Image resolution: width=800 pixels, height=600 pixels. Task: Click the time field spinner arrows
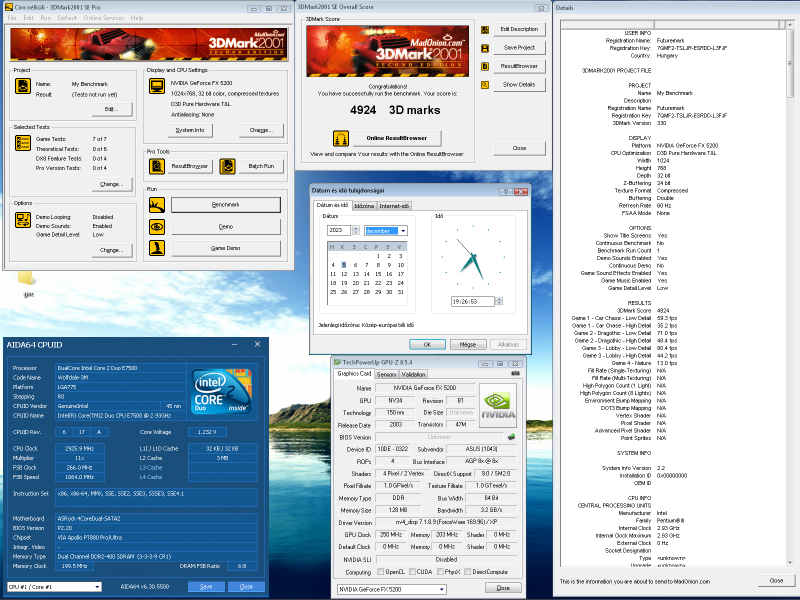(499, 302)
